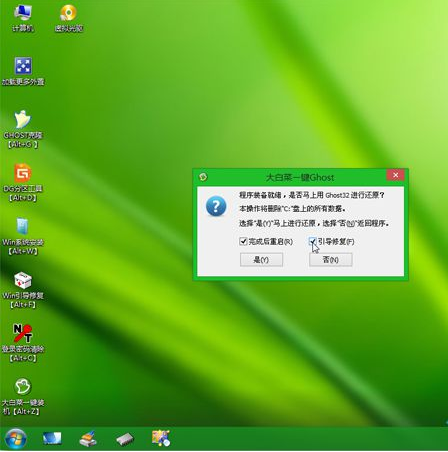Click text 程序准备就绪 Ghost32 进行还原 line

312,195
